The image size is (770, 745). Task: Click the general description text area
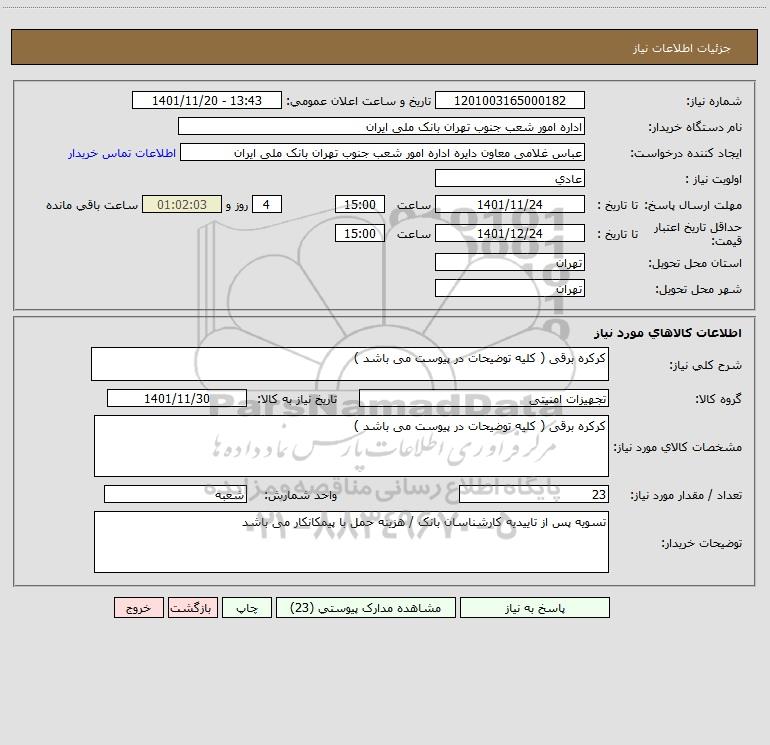pyautogui.click(x=350, y=364)
